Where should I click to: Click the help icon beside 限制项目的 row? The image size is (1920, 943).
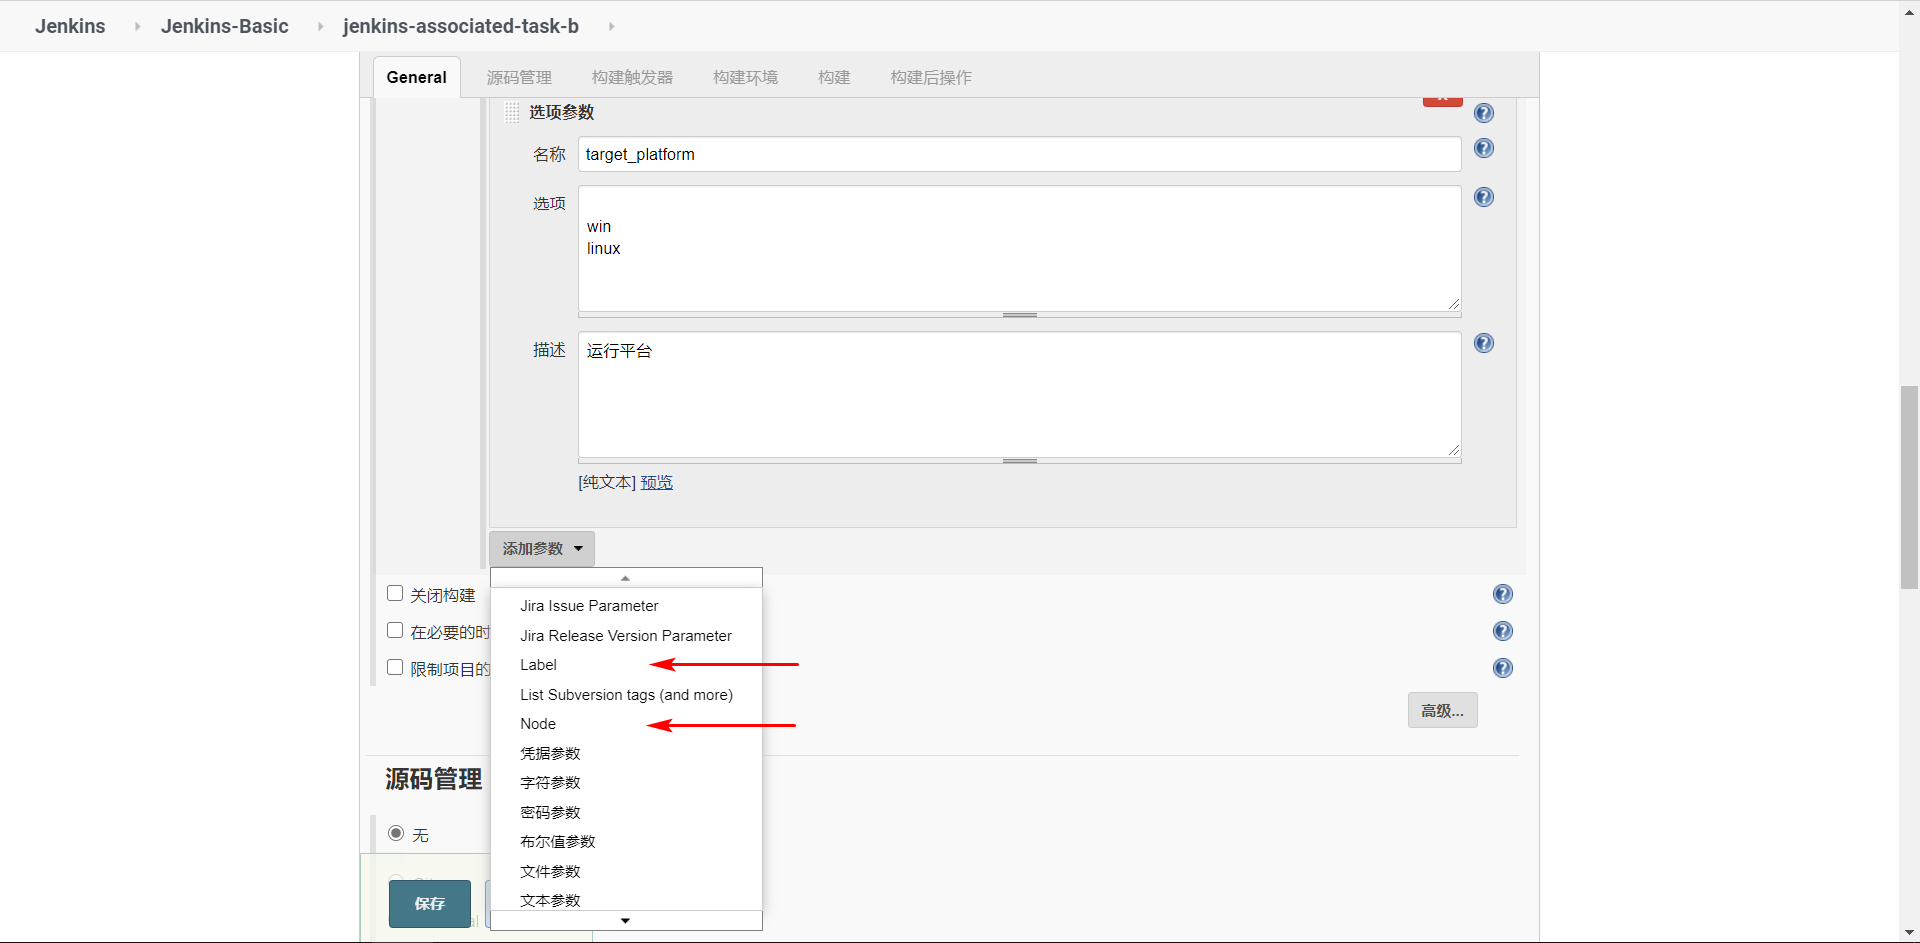pyautogui.click(x=1503, y=668)
